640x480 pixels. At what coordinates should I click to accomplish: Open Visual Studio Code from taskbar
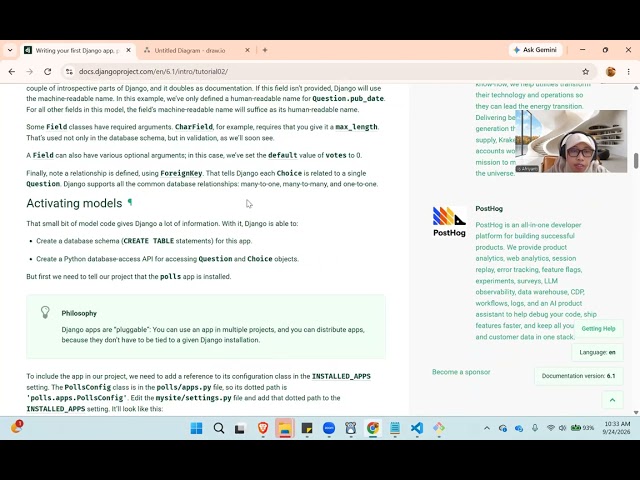(417, 428)
